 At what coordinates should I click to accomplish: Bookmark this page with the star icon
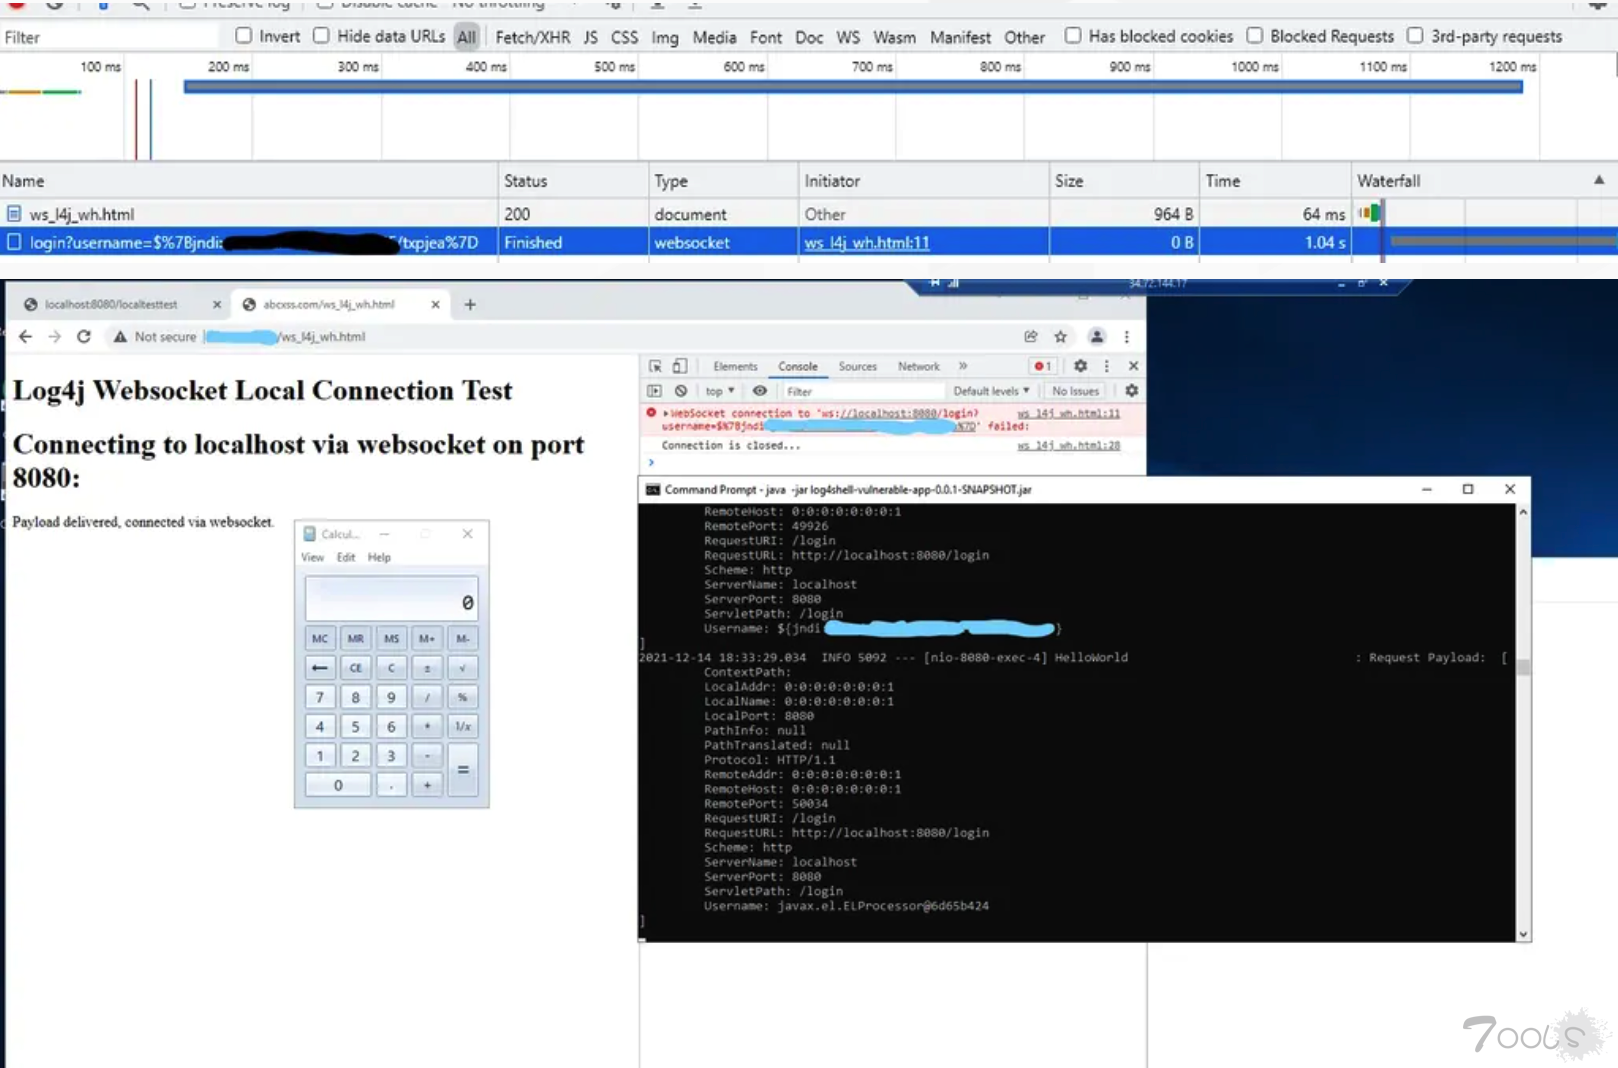coord(1061,337)
